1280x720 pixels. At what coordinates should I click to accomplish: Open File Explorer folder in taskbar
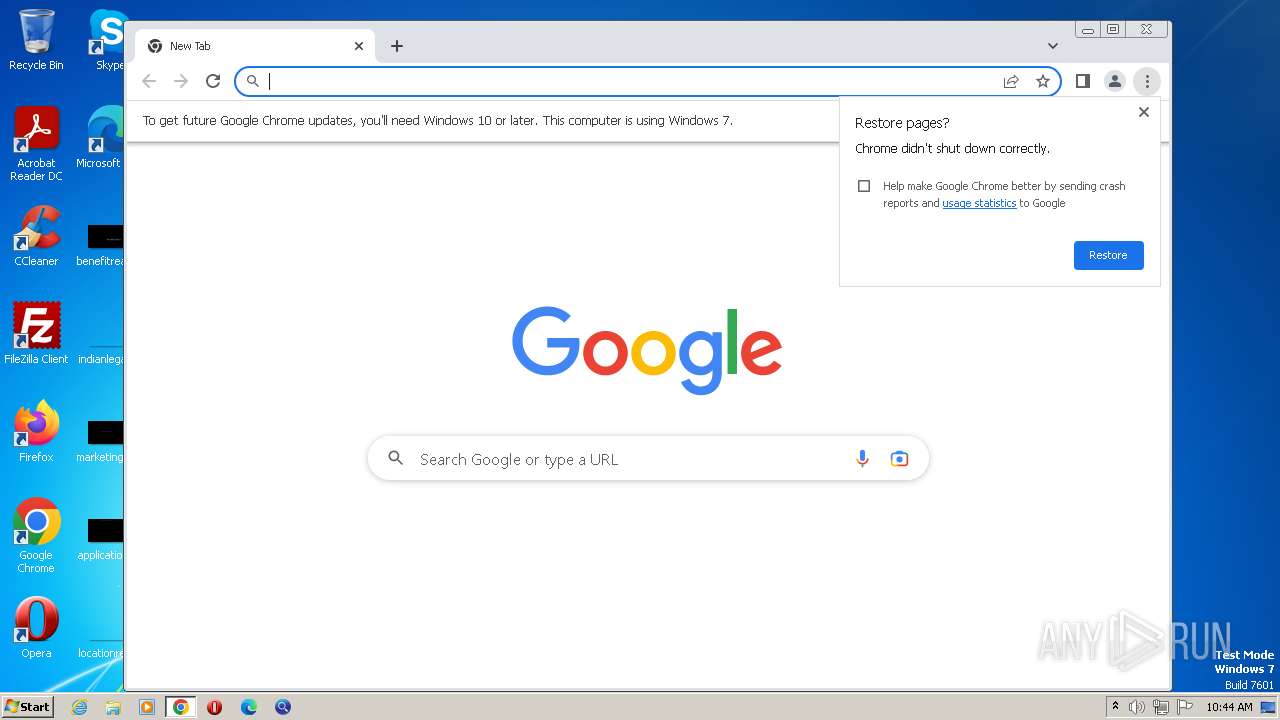113,707
